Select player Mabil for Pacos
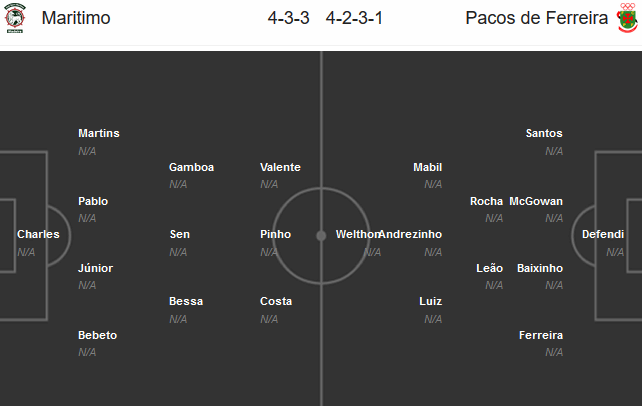Viewport: 642px width, 406px height. pyautogui.click(x=427, y=167)
